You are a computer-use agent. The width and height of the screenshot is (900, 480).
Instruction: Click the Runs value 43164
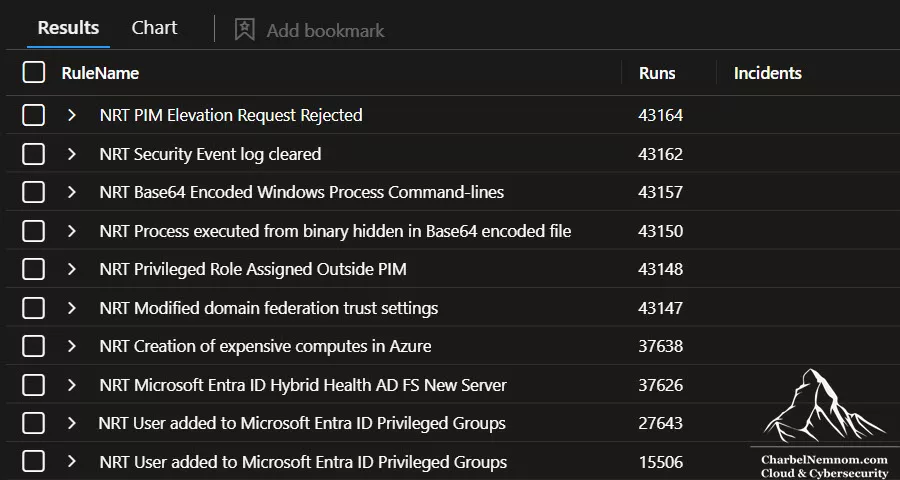click(x=661, y=115)
